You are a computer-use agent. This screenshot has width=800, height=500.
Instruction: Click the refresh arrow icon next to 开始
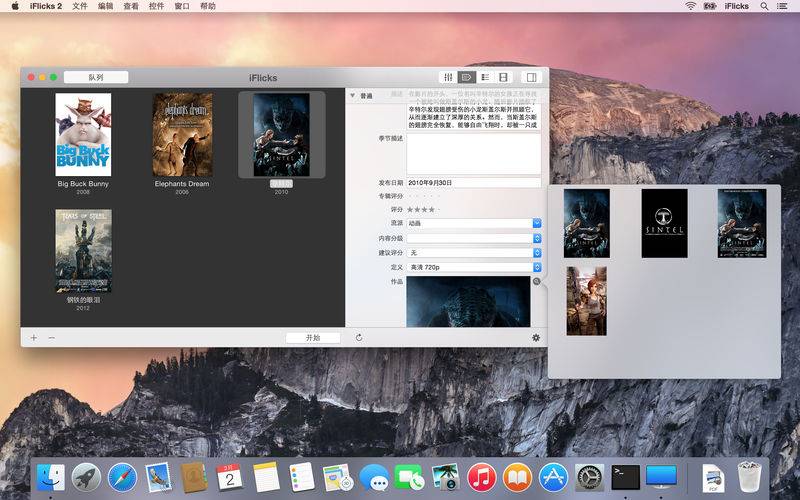tap(359, 338)
